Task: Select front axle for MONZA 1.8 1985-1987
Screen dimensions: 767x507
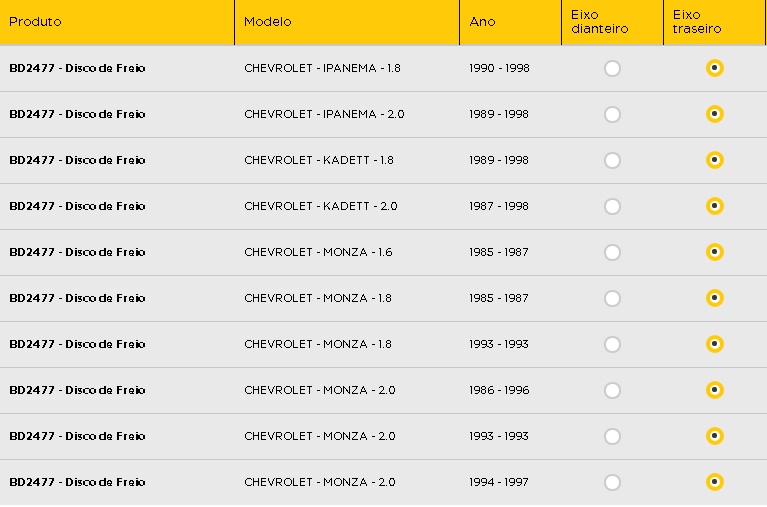Action: tap(612, 299)
